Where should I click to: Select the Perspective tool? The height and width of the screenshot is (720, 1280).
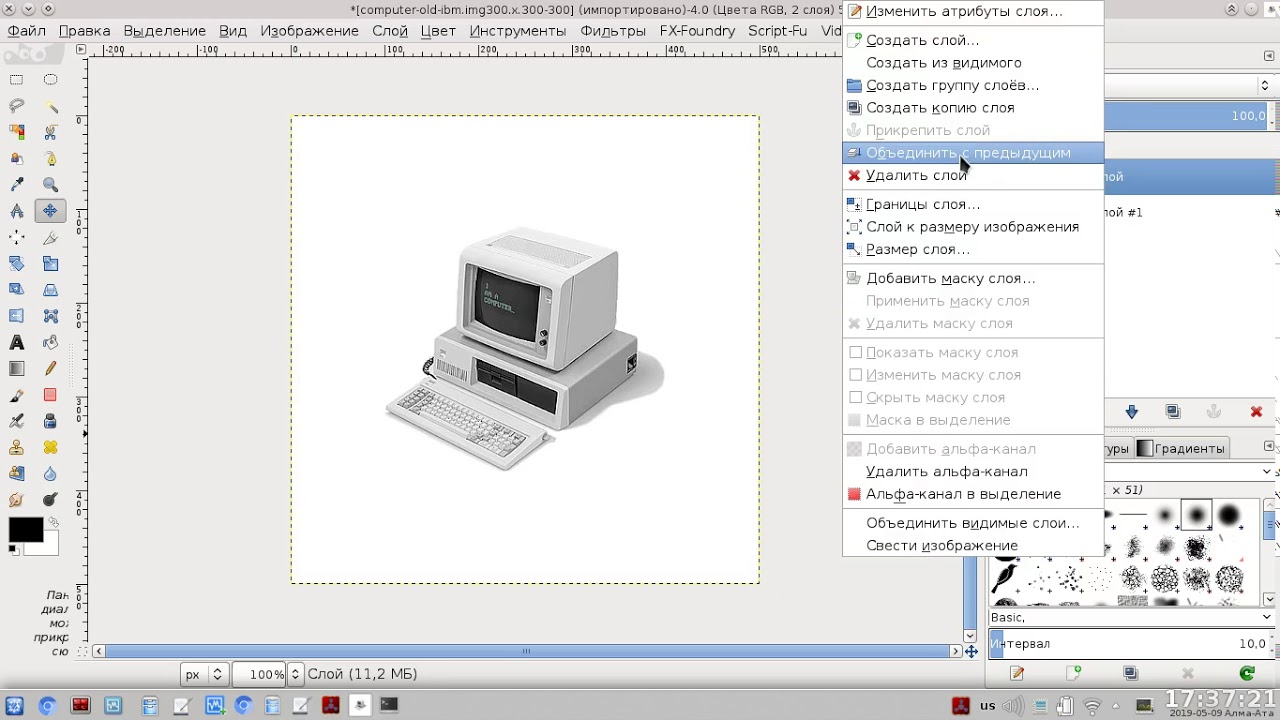50,290
